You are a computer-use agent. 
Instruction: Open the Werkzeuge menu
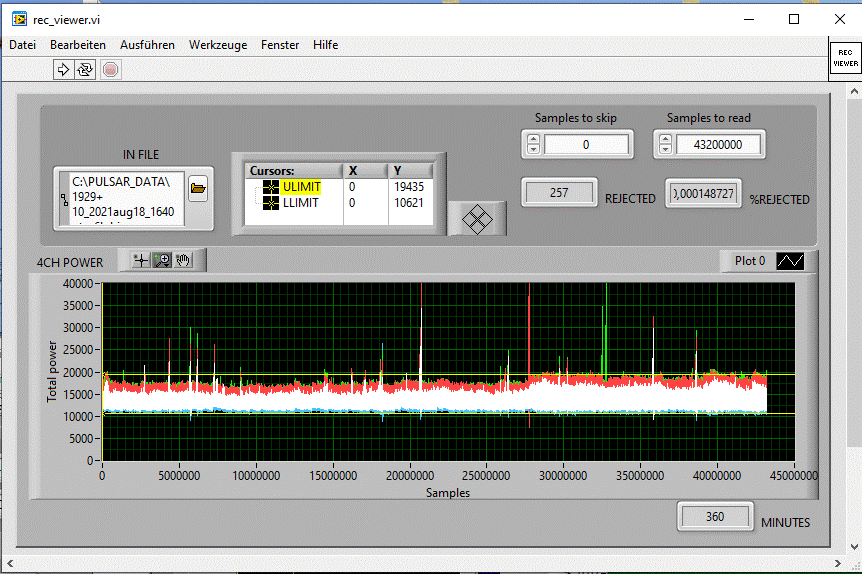pyautogui.click(x=218, y=45)
